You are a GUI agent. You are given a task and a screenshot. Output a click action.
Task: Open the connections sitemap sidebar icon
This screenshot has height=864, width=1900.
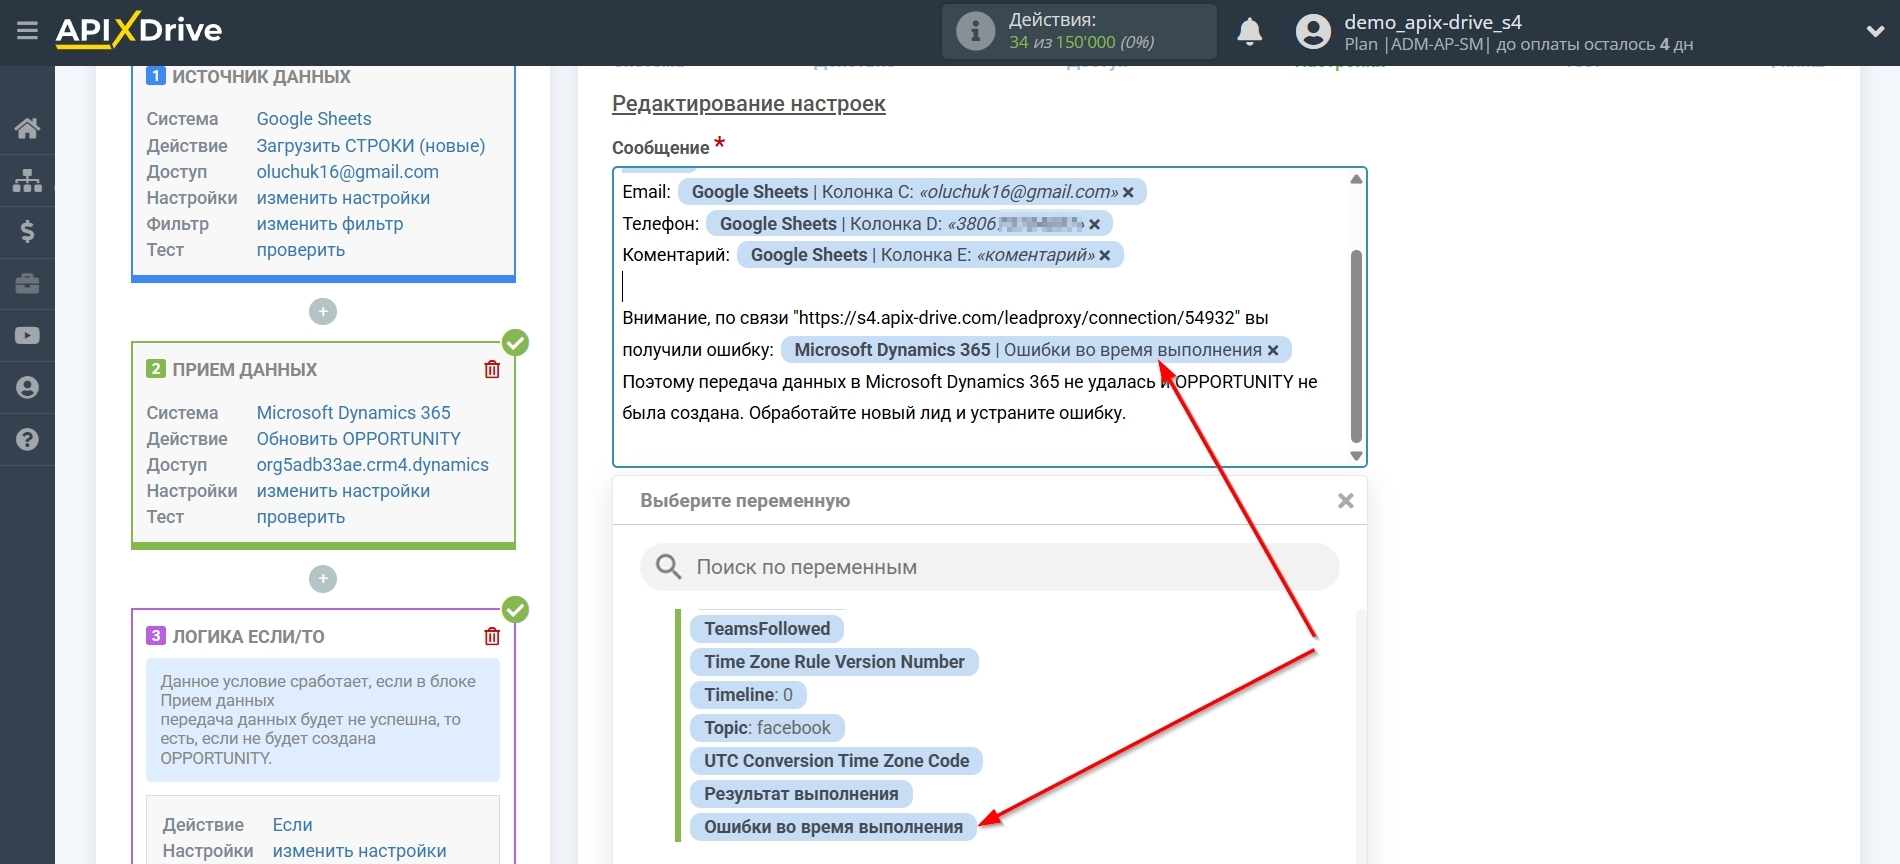point(27,180)
